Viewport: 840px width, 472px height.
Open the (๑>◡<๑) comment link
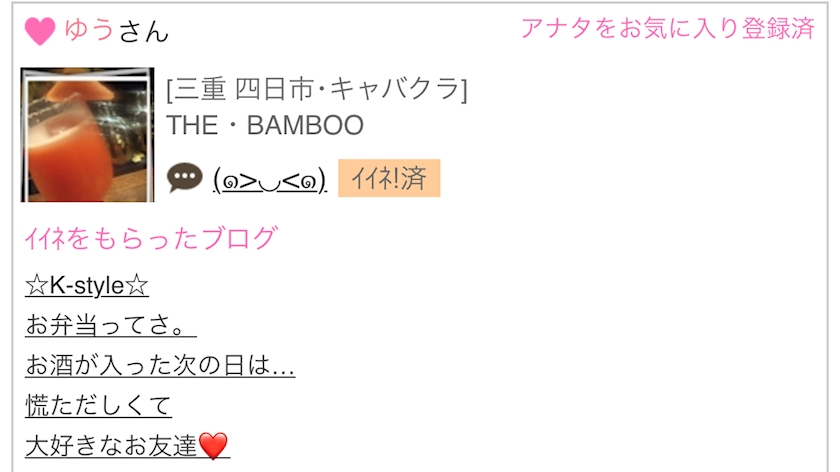[x=269, y=180]
